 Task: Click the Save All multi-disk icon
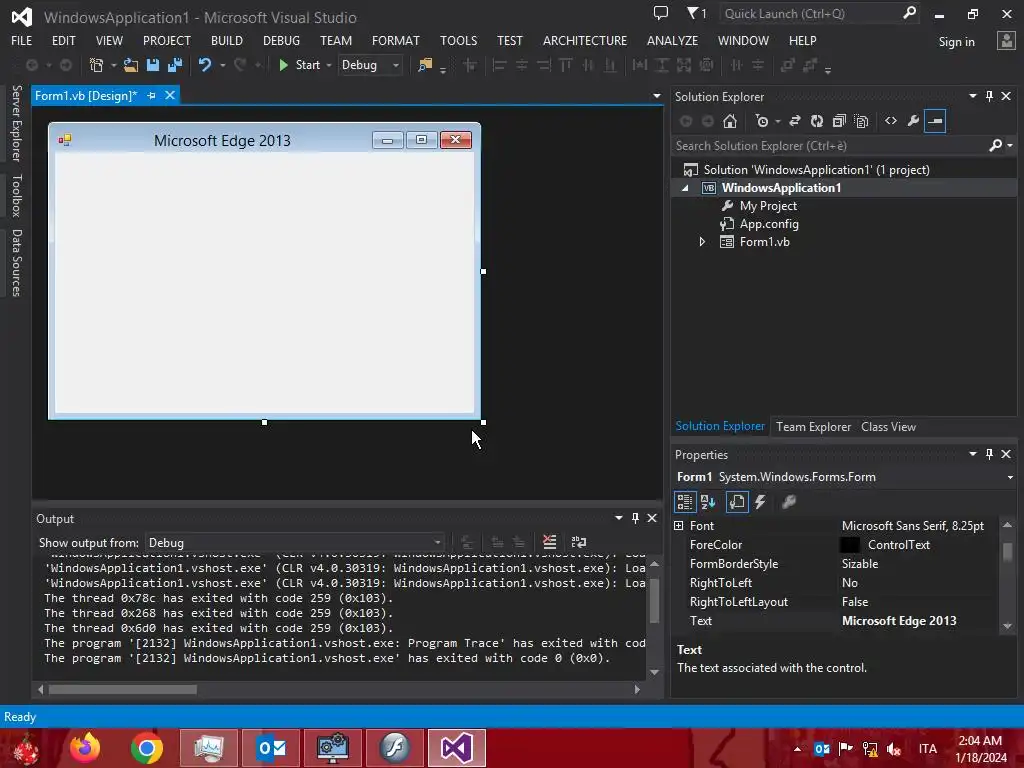(175, 65)
